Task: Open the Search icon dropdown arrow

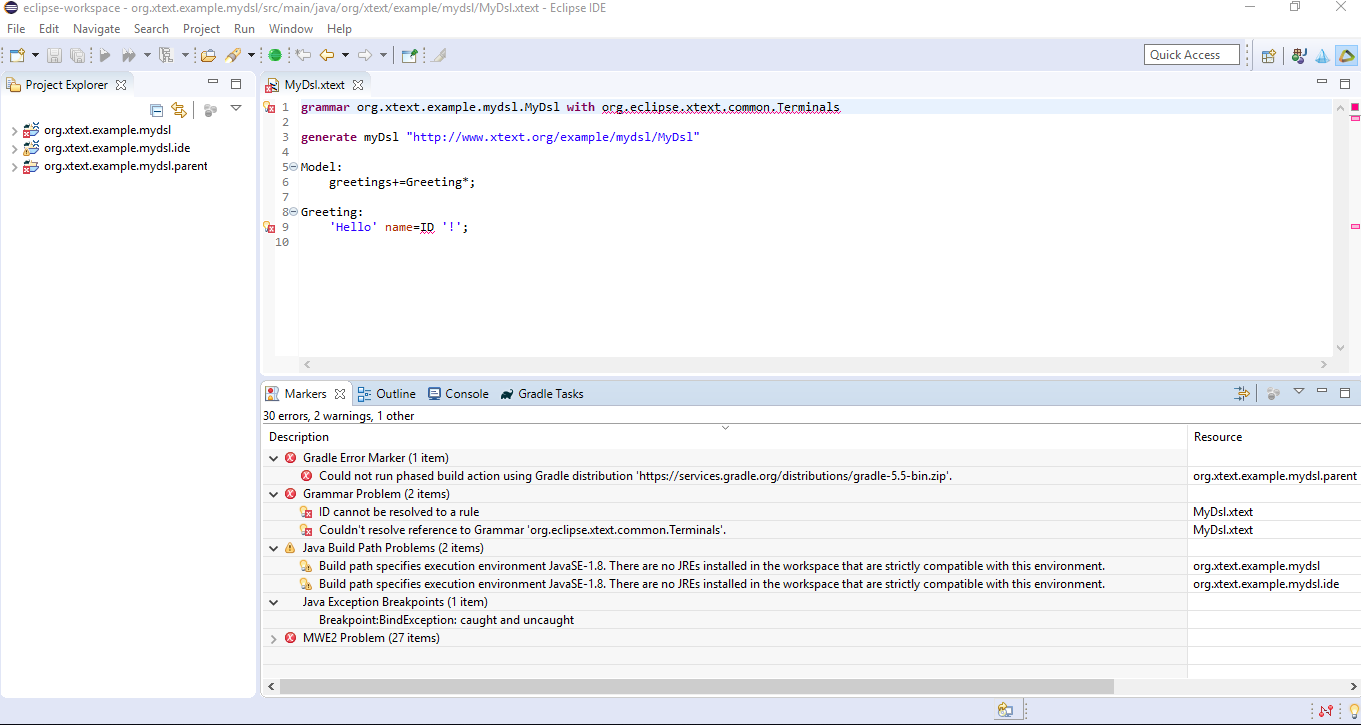Action: (x=251, y=56)
